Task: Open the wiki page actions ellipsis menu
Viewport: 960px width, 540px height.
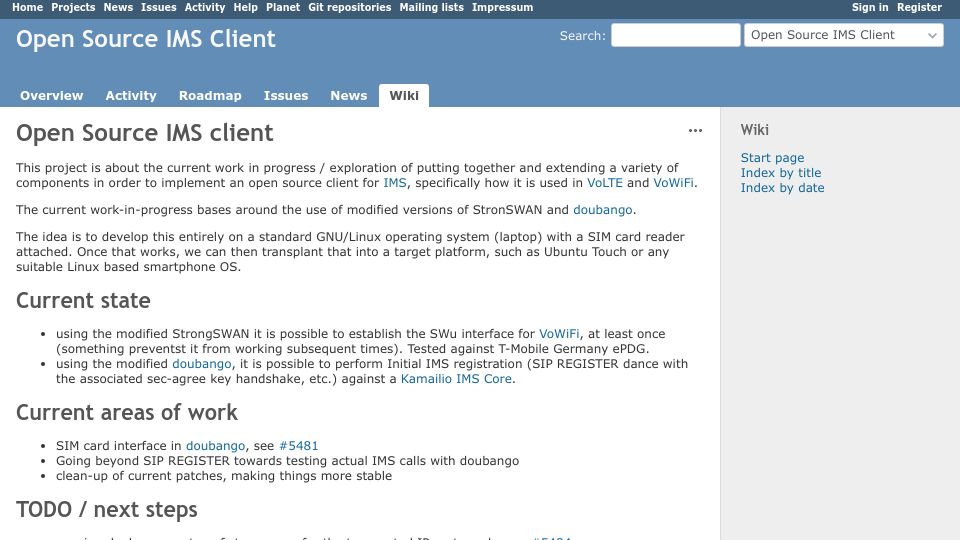Action: 695,130
